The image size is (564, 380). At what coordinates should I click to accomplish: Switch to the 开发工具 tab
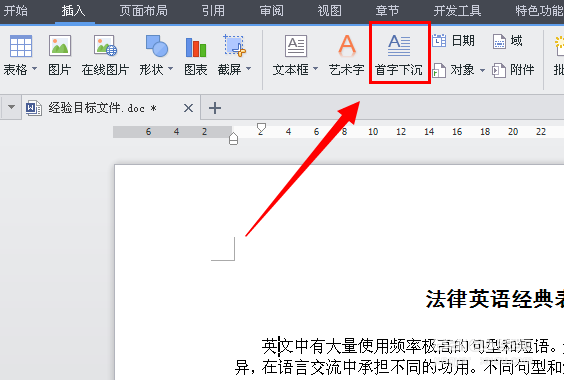tap(457, 11)
